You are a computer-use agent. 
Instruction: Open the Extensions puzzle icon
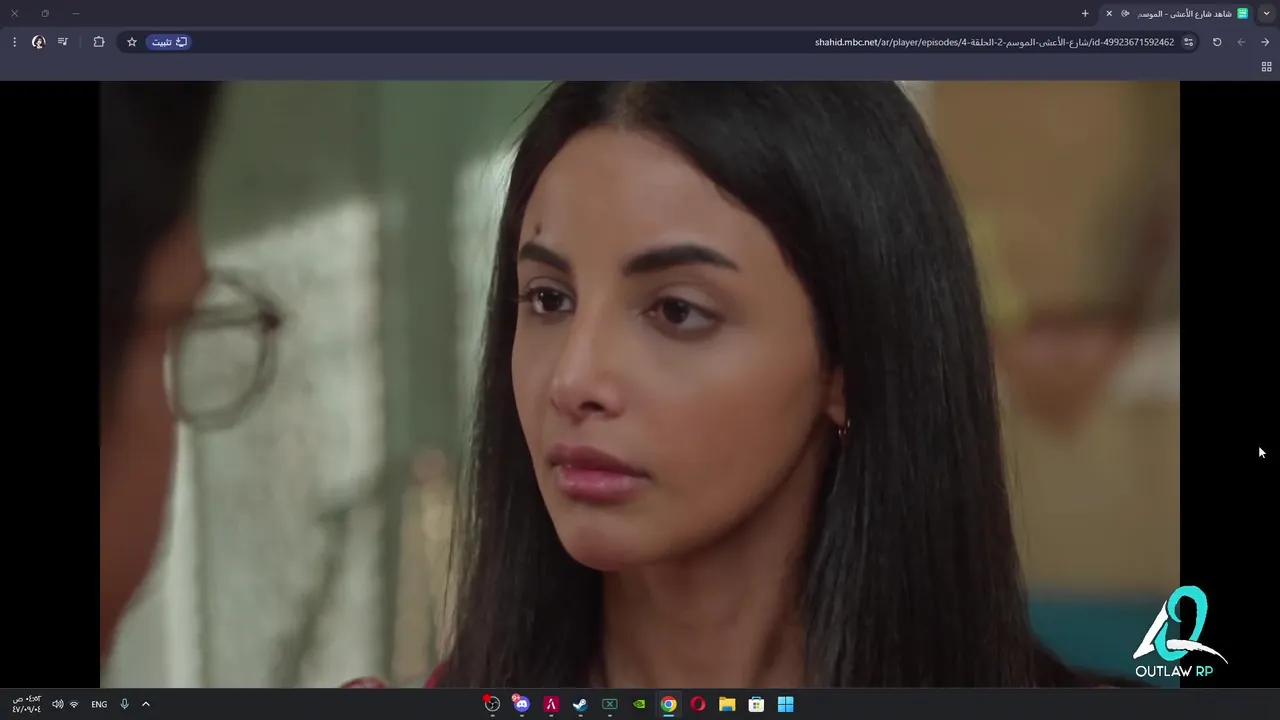tap(98, 42)
